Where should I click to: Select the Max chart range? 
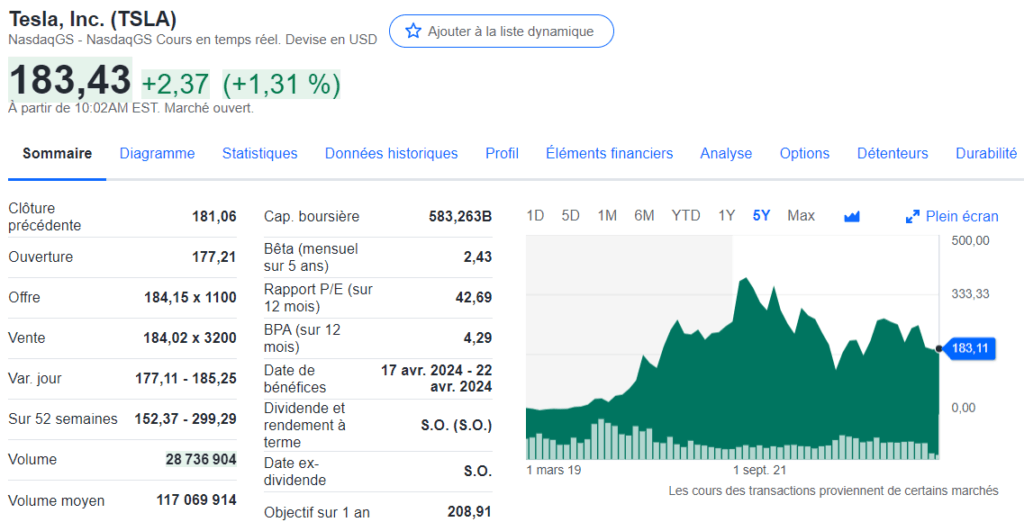(x=801, y=215)
